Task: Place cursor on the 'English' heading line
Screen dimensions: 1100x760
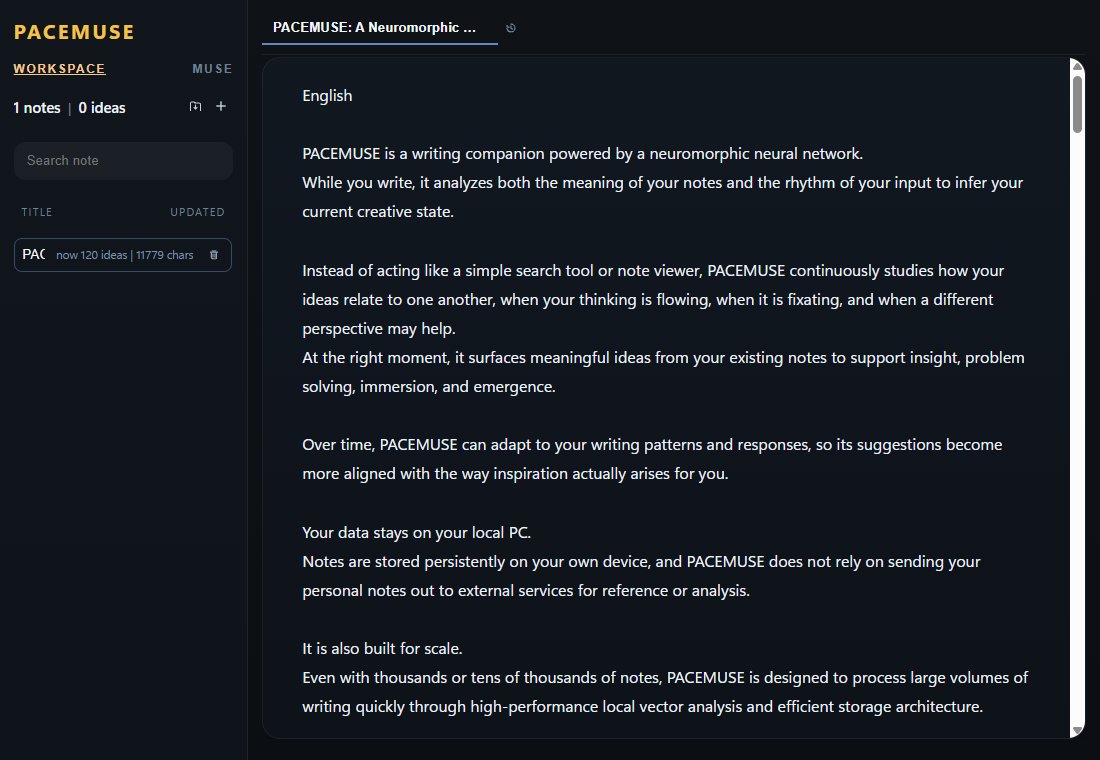Action: [327, 95]
